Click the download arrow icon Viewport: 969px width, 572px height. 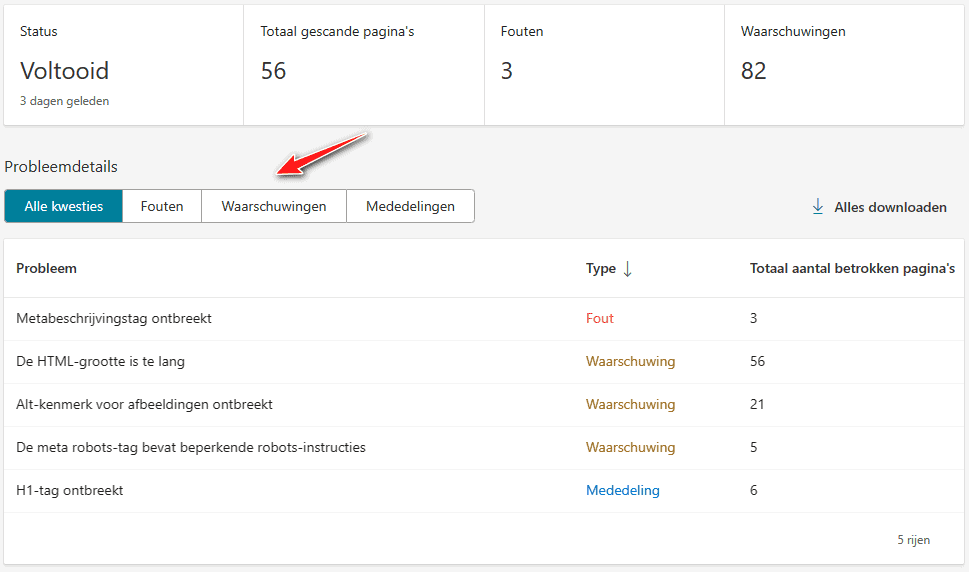pos(818,207)
